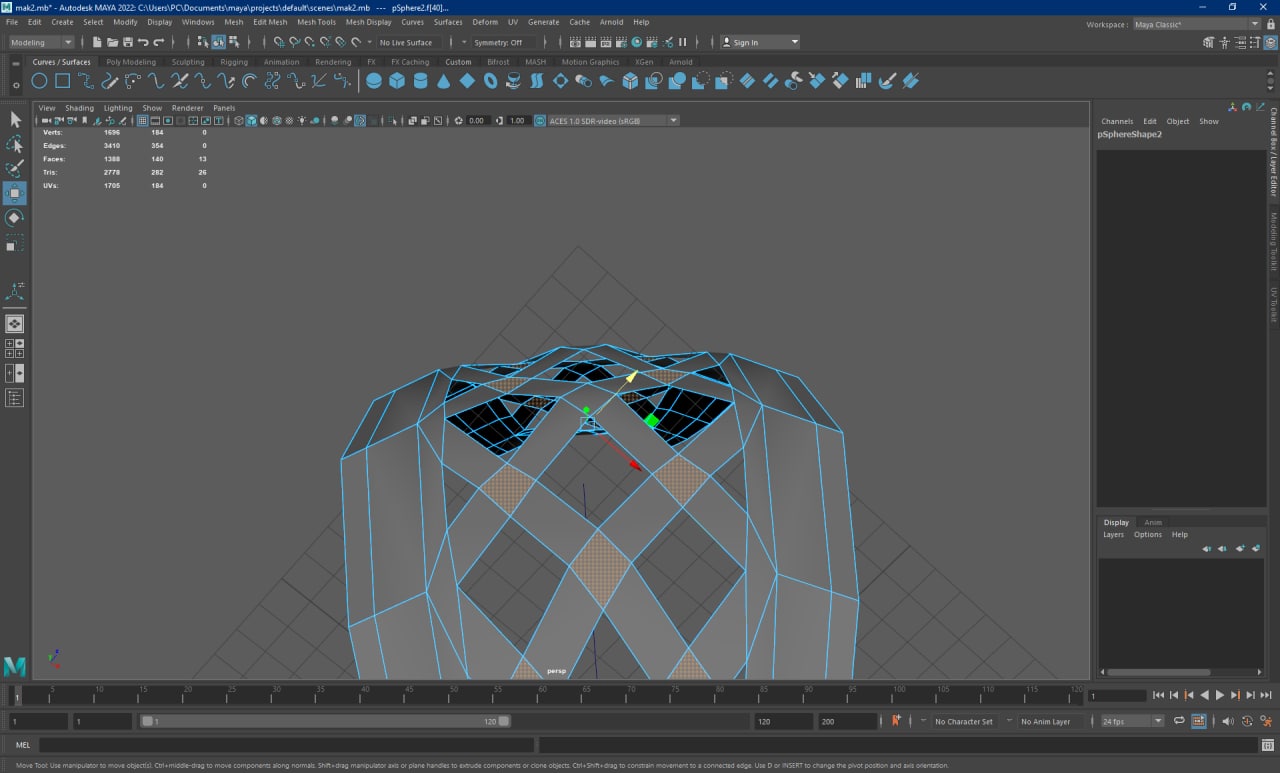This screenshot has height=773, width=1280.
Task: Switch to the Anim tab in Layer Editor
Action: tap(1153, 522)
